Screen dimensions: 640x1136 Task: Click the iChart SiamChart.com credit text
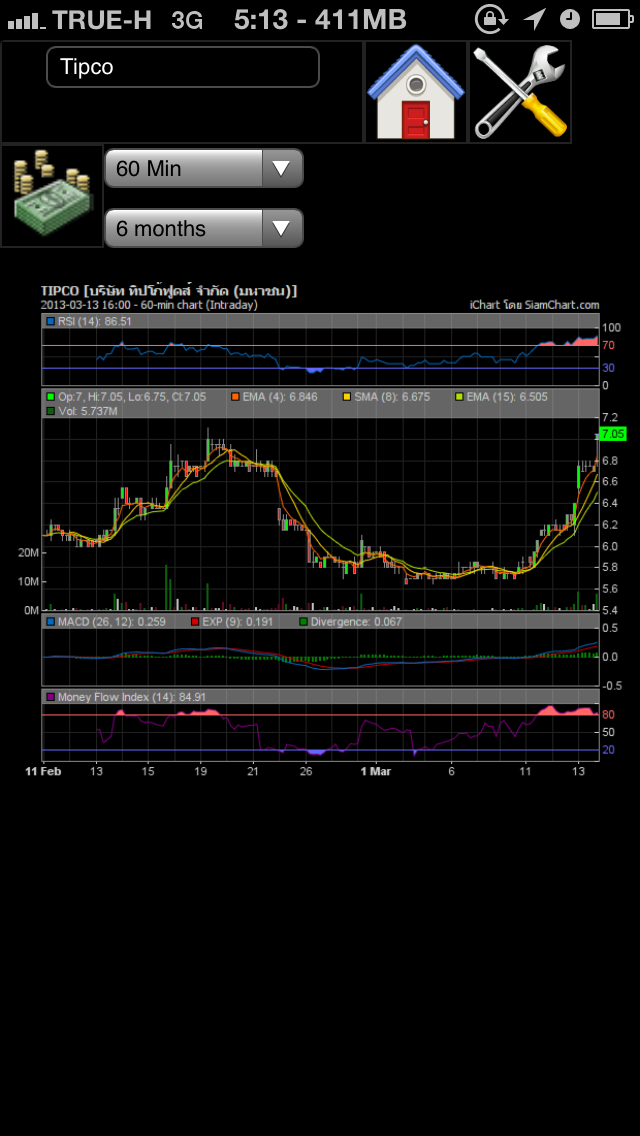[535, 305]
